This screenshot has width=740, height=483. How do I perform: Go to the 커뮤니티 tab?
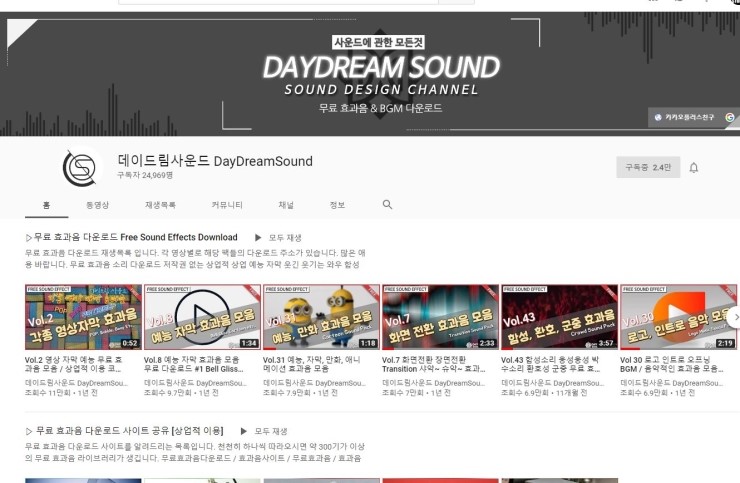[x=227, y=205]
